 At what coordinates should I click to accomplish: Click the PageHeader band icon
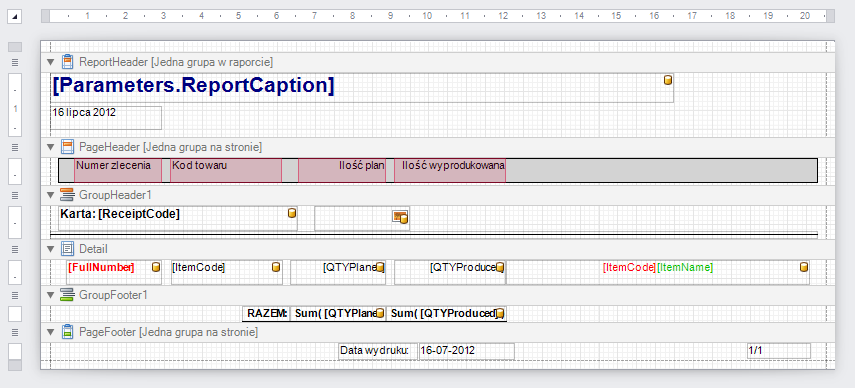[x=67, y=147]
